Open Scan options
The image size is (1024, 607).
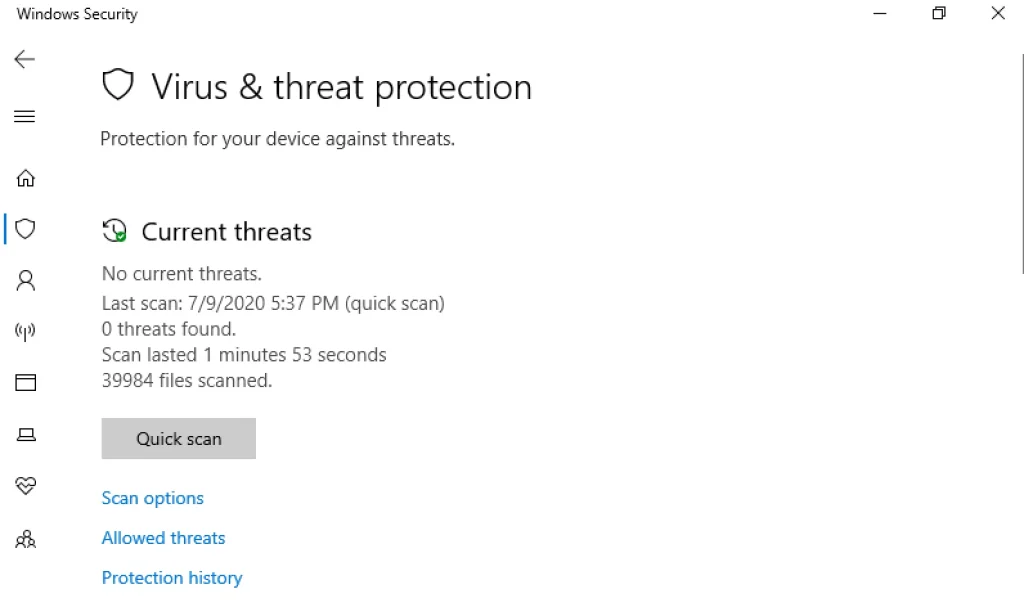[x=152, y=497]
